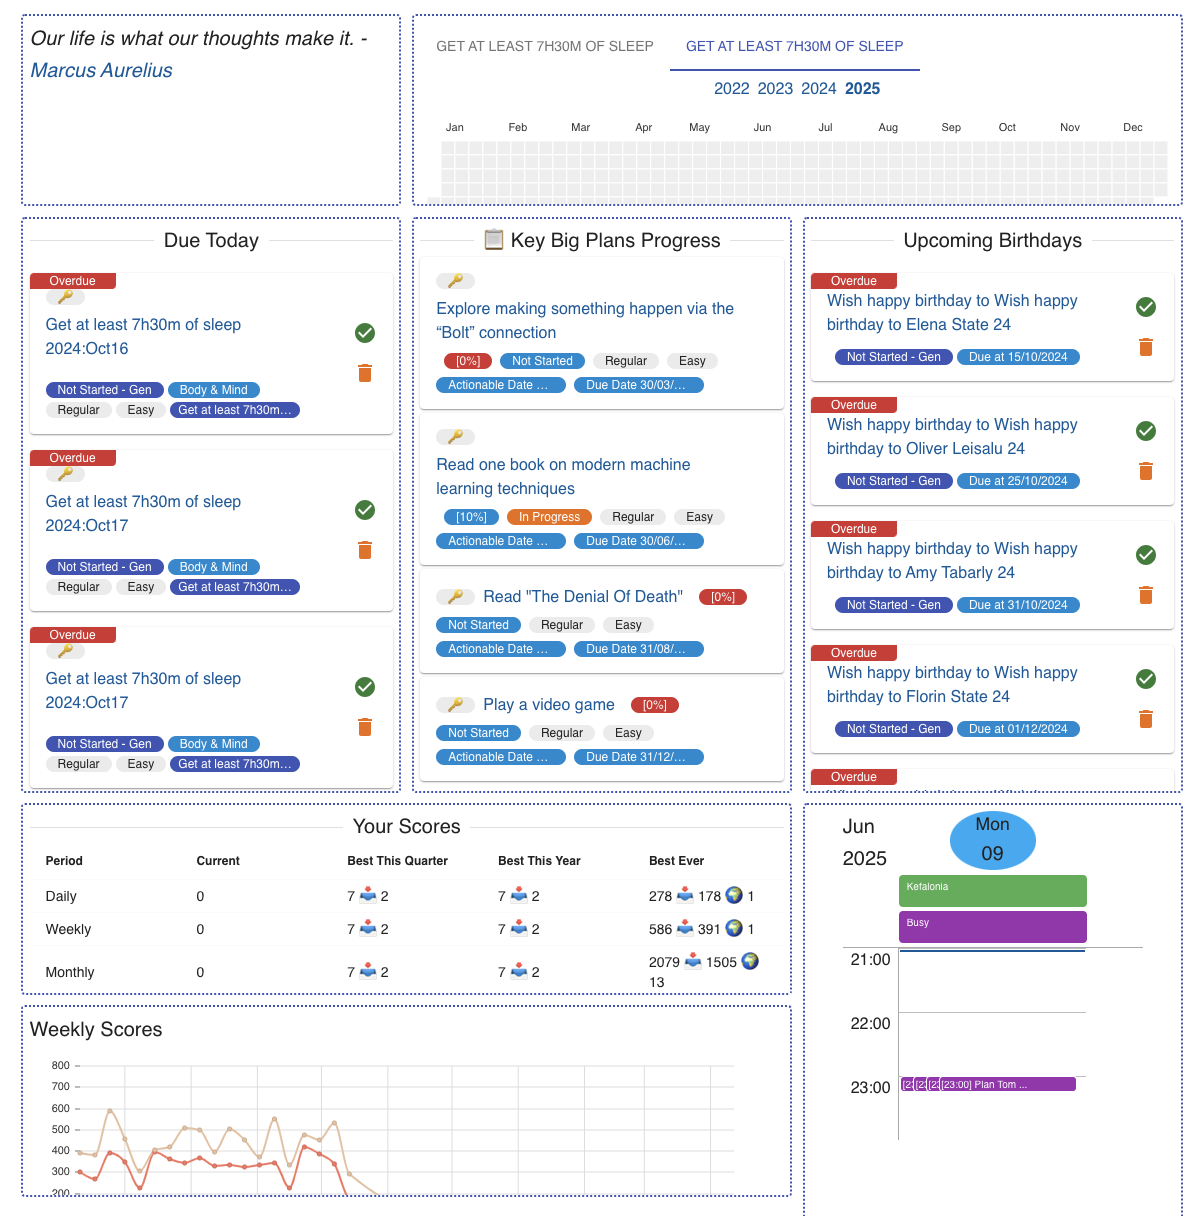Viewport: 1198px width, 1216px height.
Task: Click key icon on Read The Denial Of Death
Action: [x=455, y=597]
